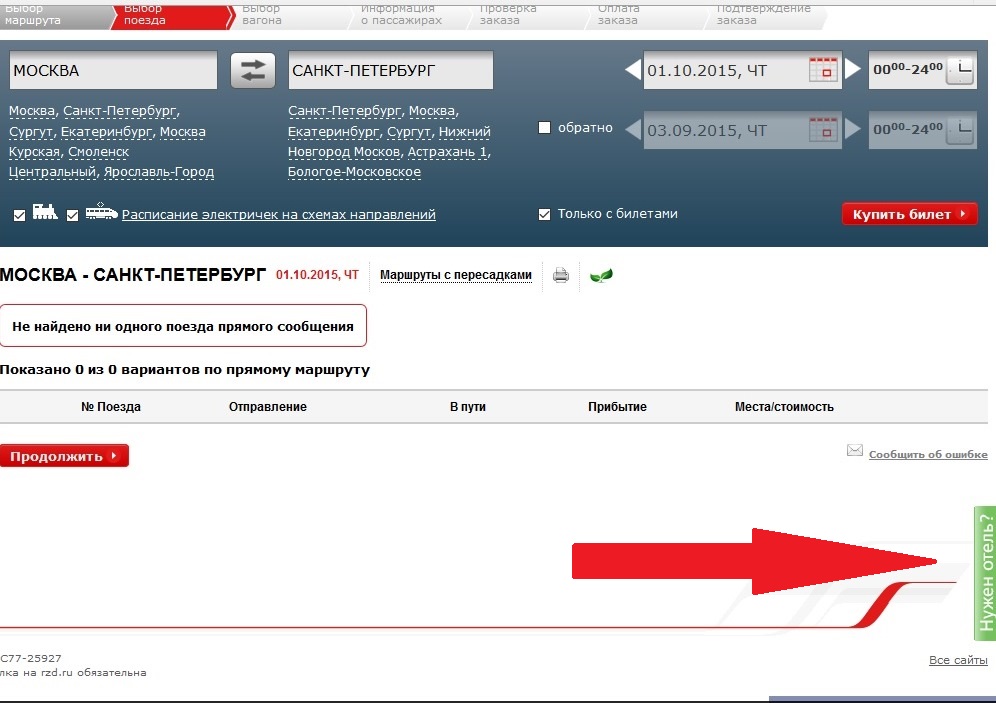
Task: Toggle the steam locomotive train checkbox
Action: (x=20, y=215)
